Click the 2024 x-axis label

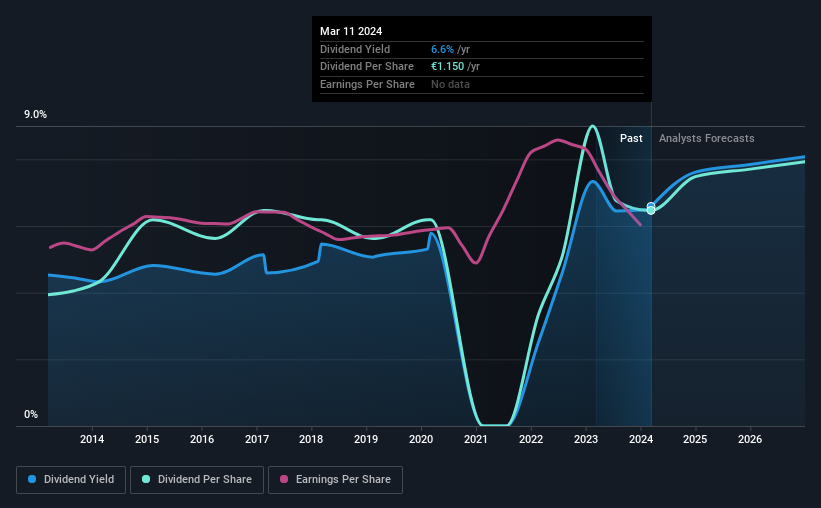point(641,439)
